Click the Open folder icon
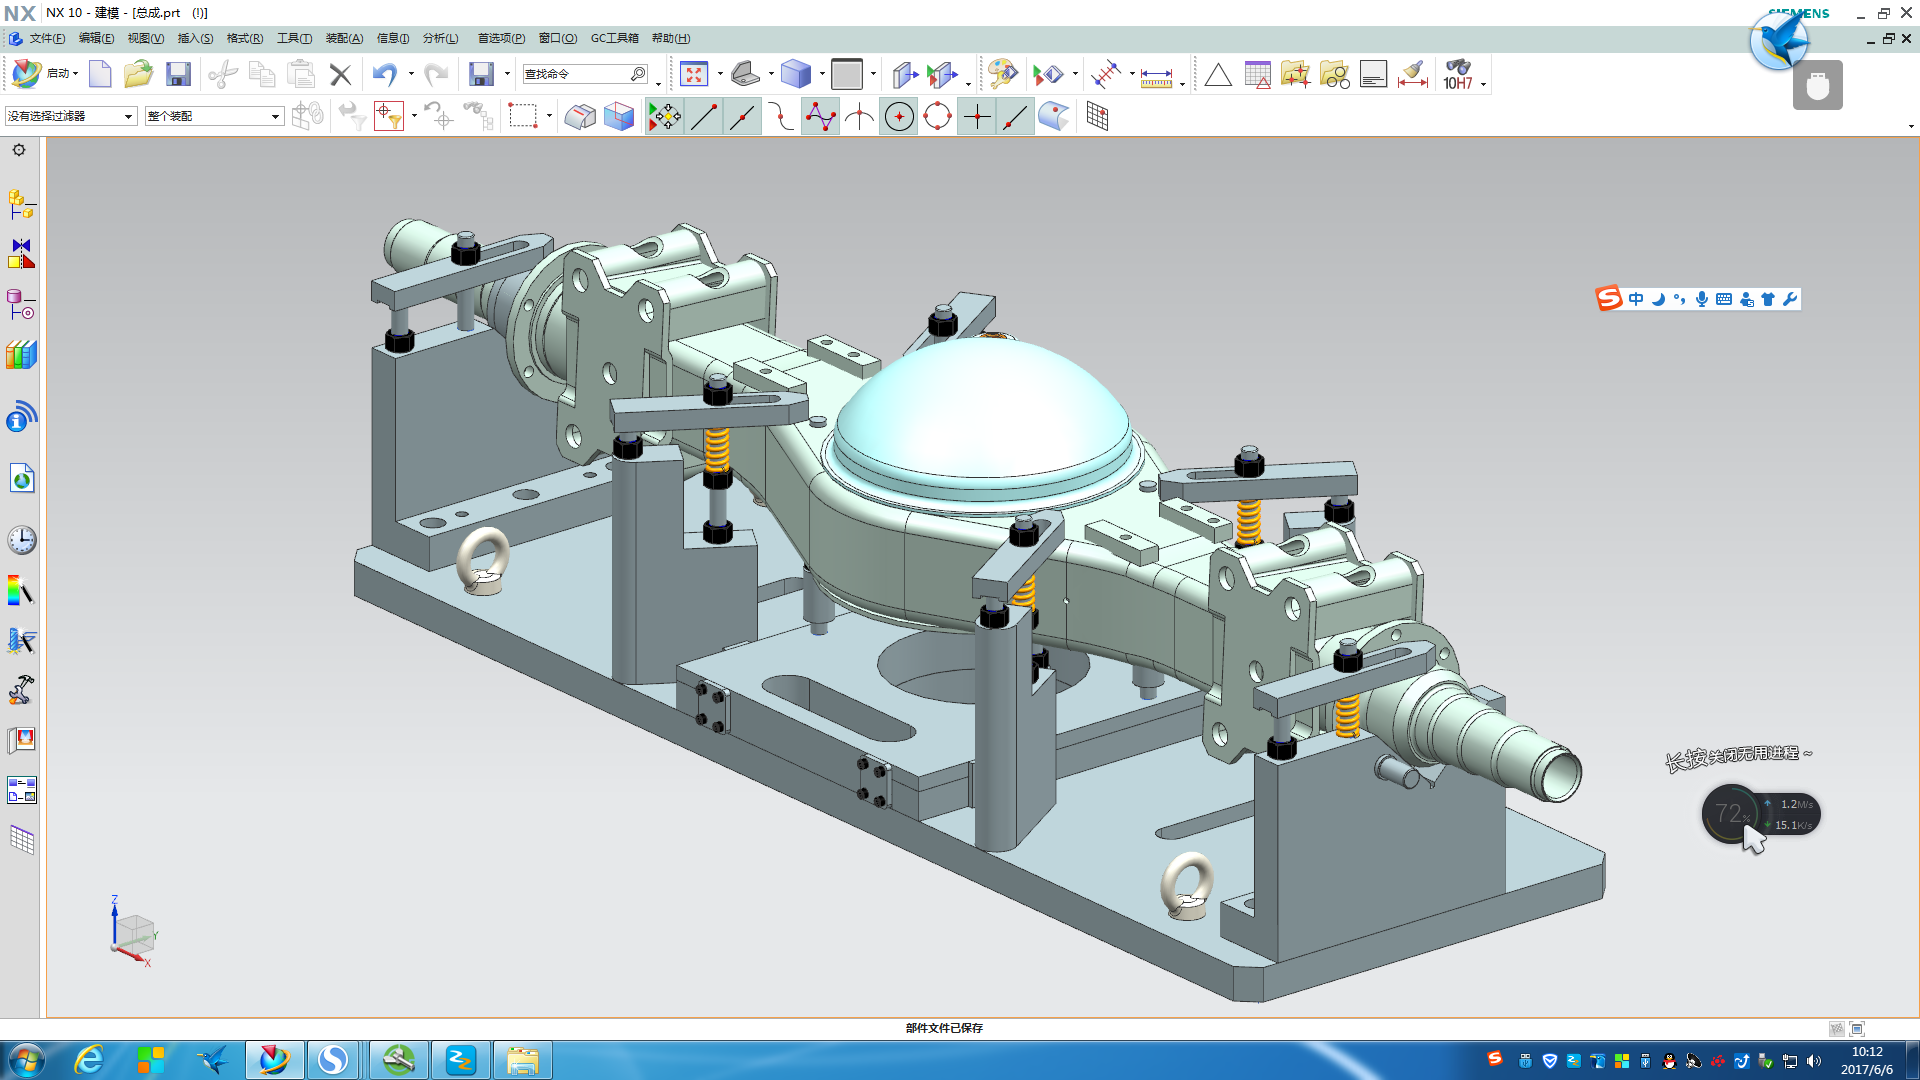This screenshot has width=1920, height=1080. point(138,74)
